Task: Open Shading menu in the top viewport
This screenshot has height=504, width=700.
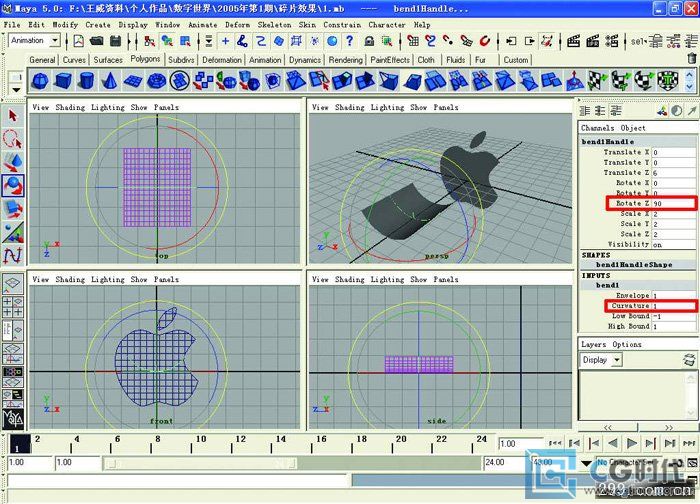Action: coord(70,107)
